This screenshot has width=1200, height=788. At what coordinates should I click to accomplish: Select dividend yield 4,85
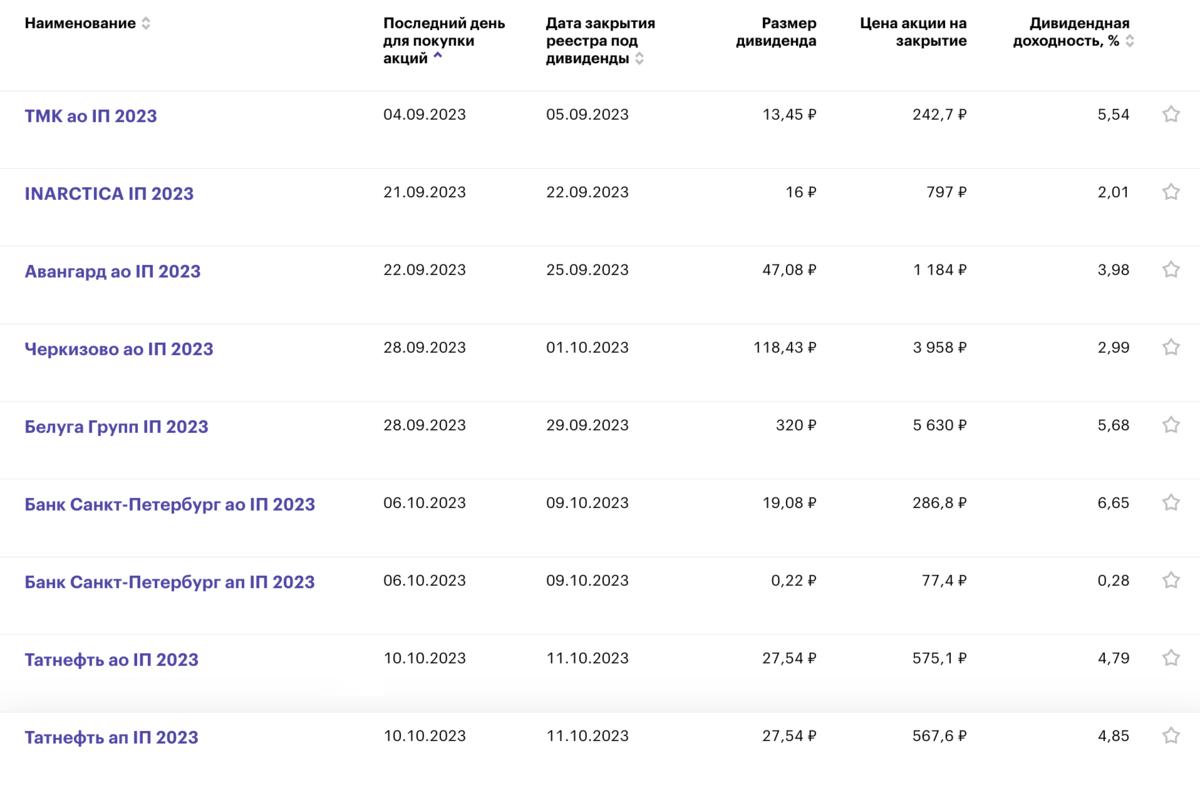click(1113, 736)
